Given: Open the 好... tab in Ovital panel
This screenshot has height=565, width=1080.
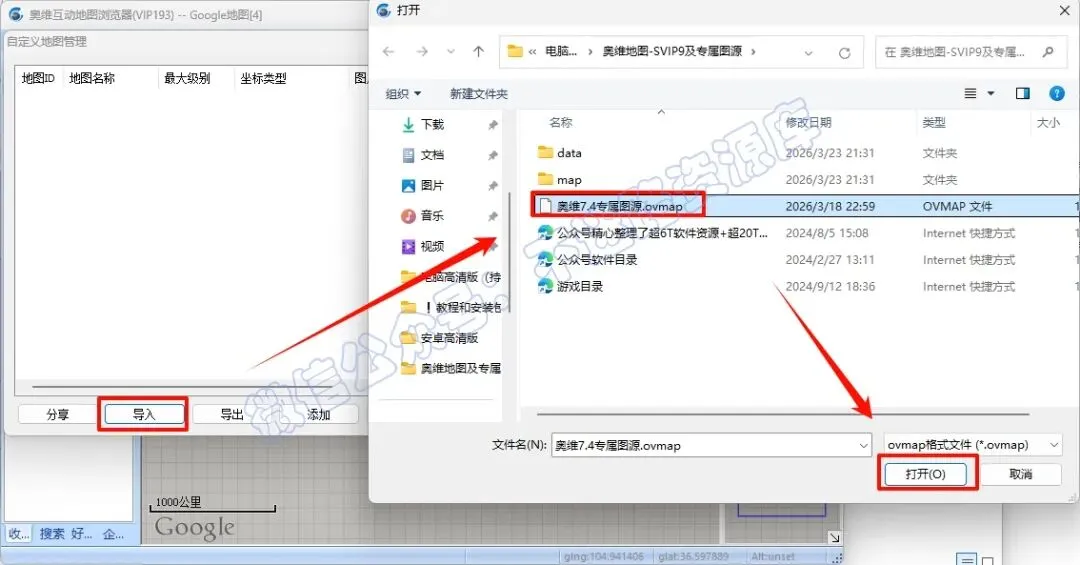Looking at the screenshot, I should (82, 533).
